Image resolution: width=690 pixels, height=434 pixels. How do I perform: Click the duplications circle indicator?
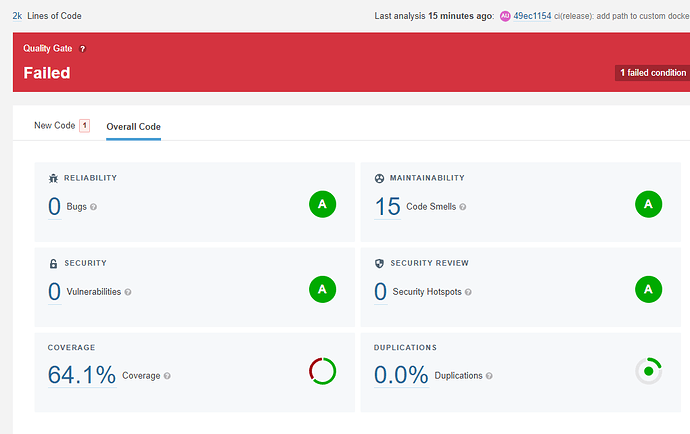click(649, 371)
